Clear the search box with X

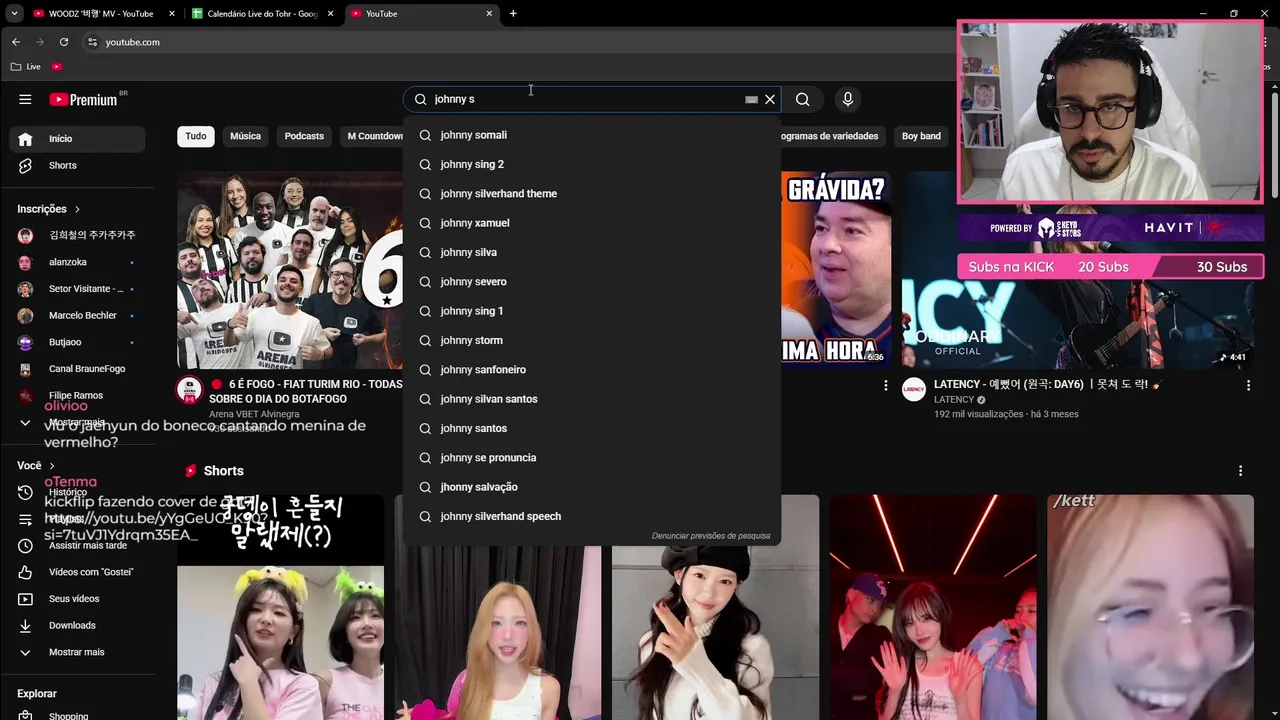pos(769,99)
